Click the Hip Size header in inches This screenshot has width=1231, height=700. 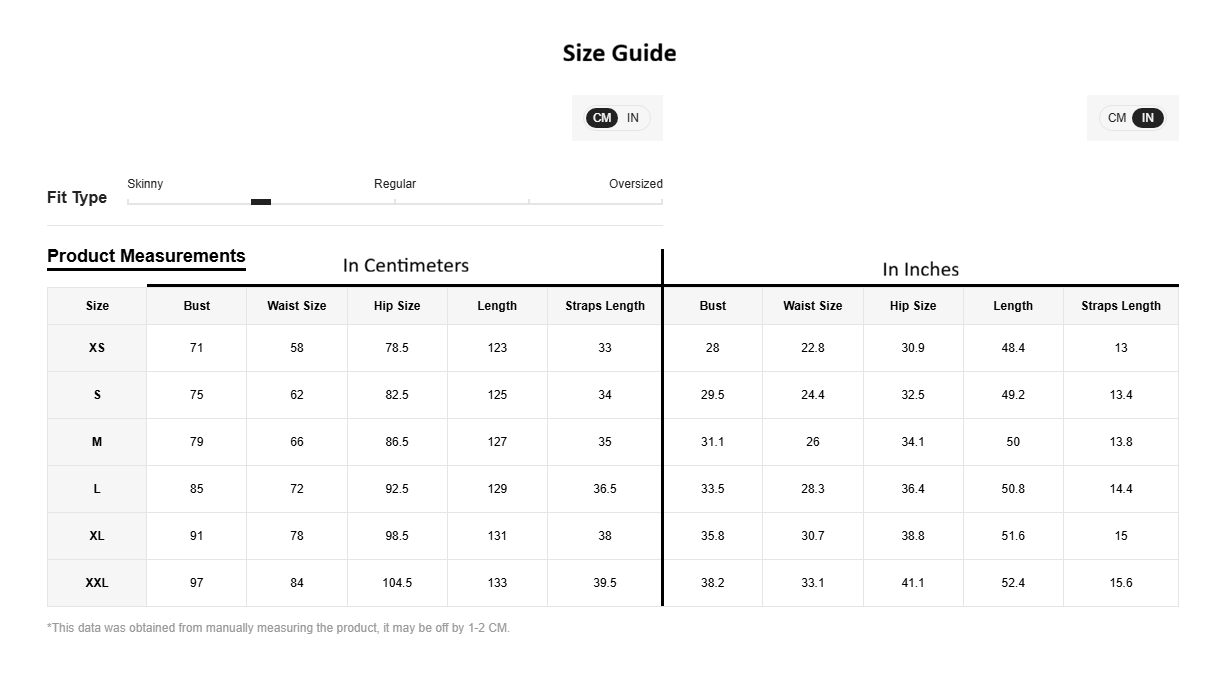913,306
